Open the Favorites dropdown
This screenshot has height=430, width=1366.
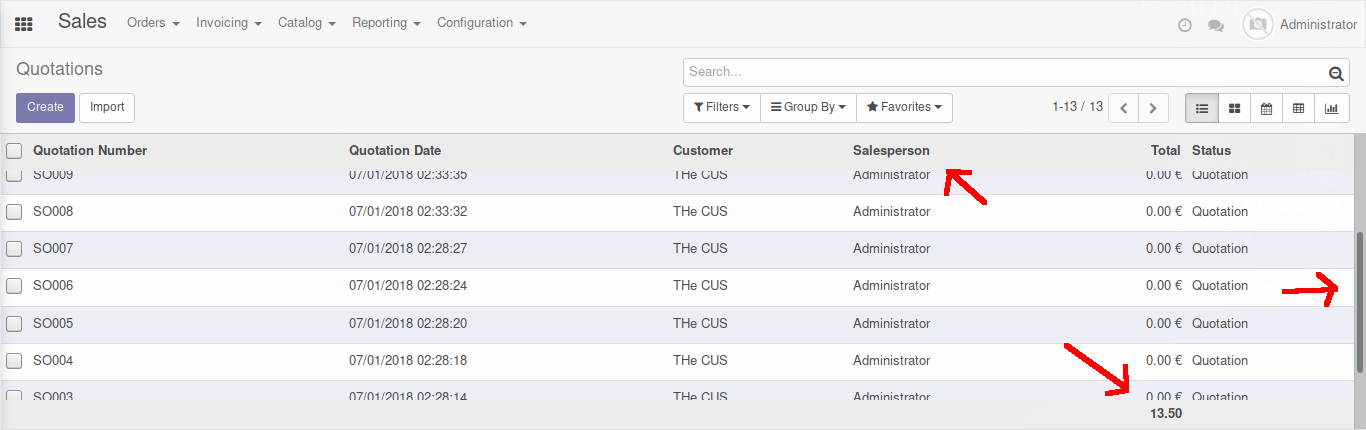coord(904,107)
